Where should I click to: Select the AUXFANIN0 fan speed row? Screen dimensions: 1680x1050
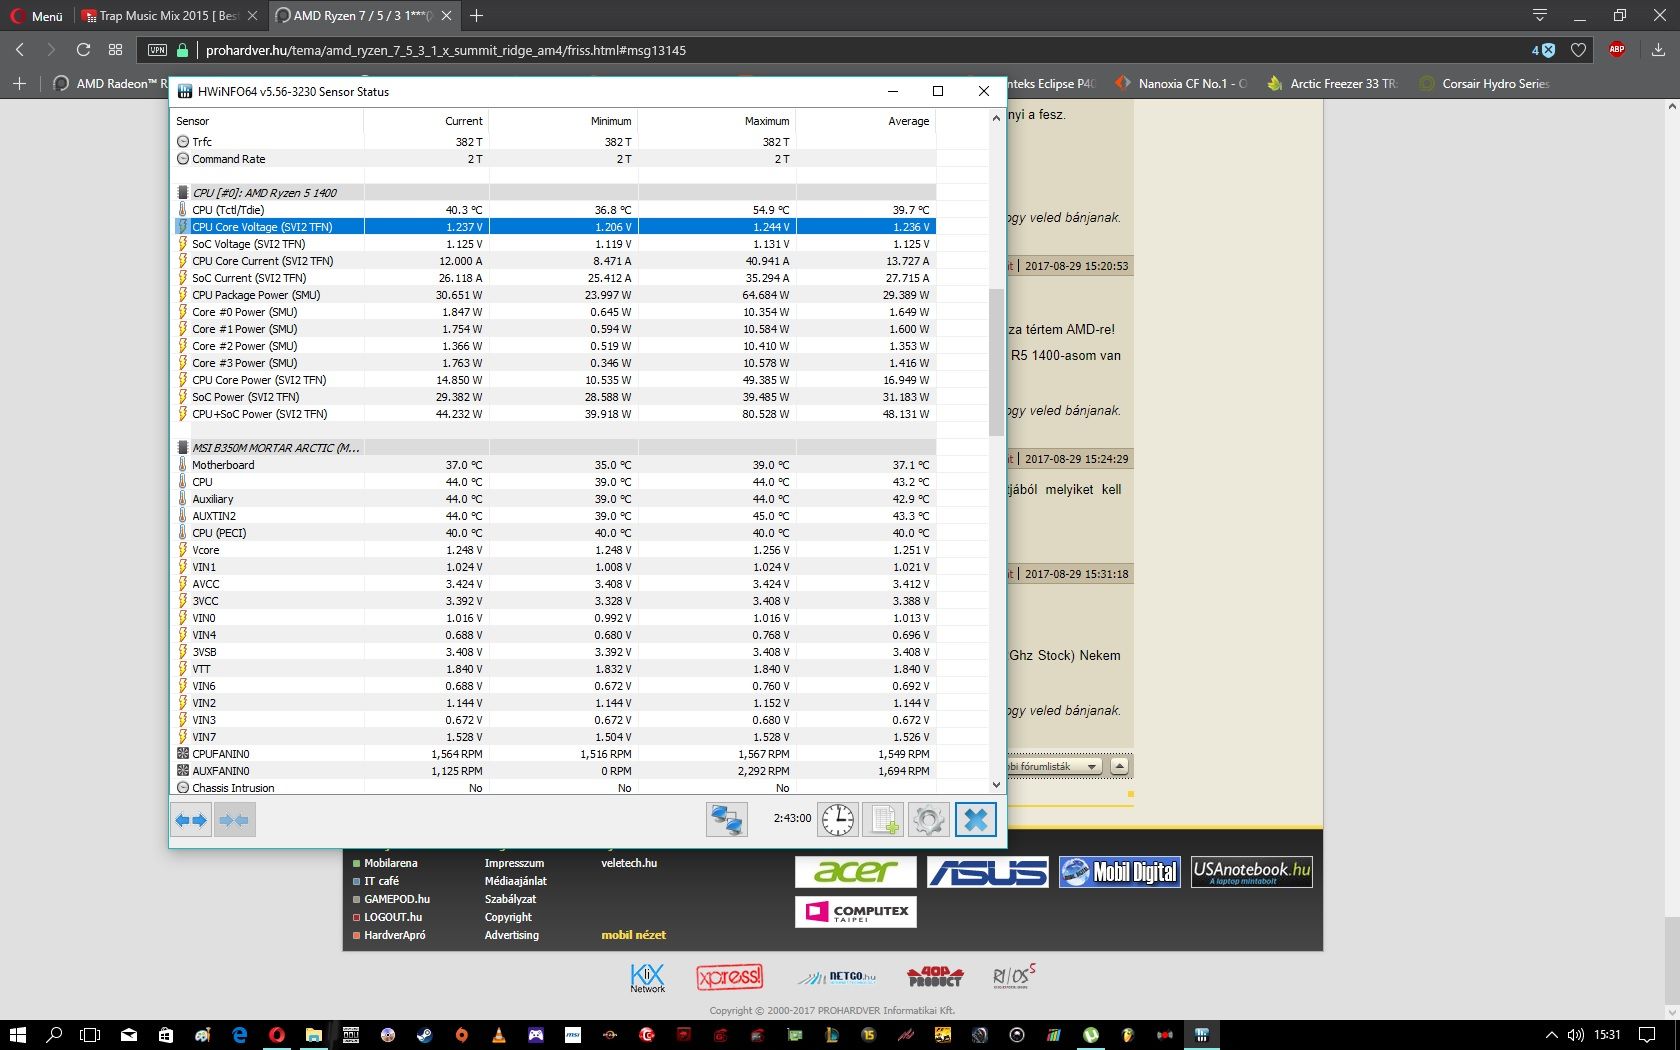pyautogui.click(x=555, y=771)
